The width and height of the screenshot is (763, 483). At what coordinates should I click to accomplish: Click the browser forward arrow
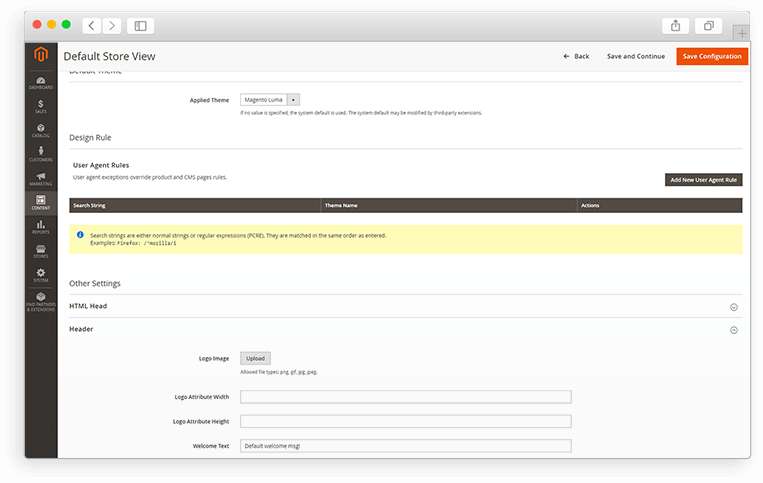(112, 26)
